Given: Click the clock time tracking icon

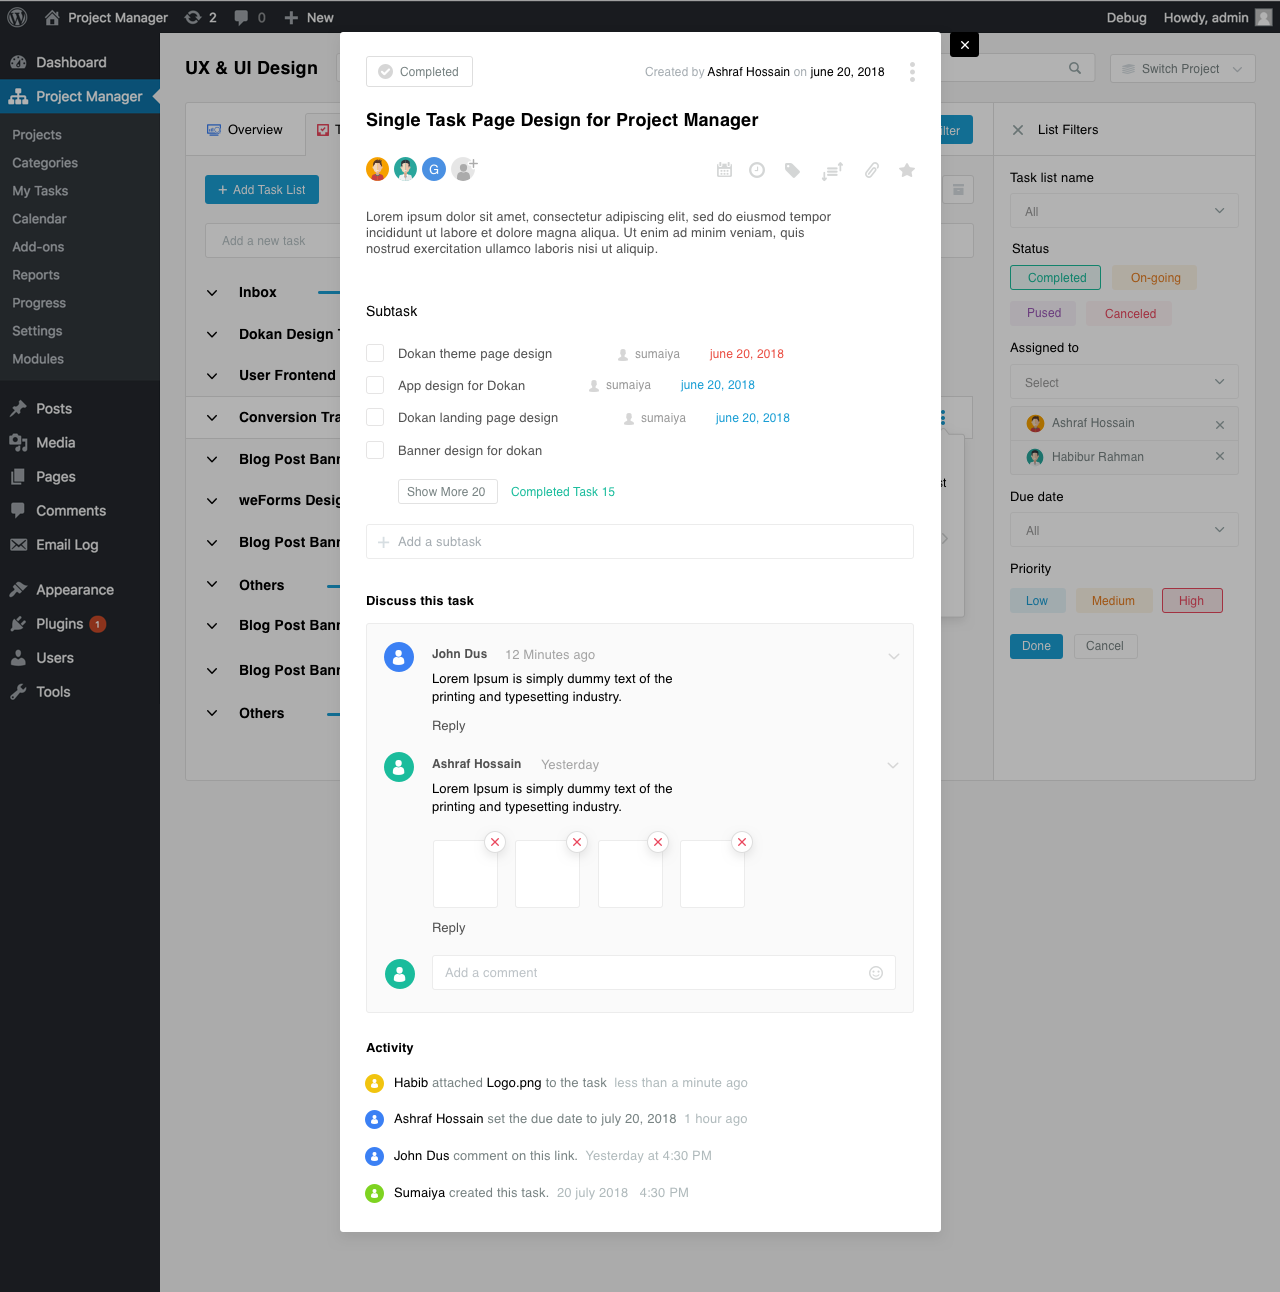Looking at the screenshot, I should click(757, 170).
